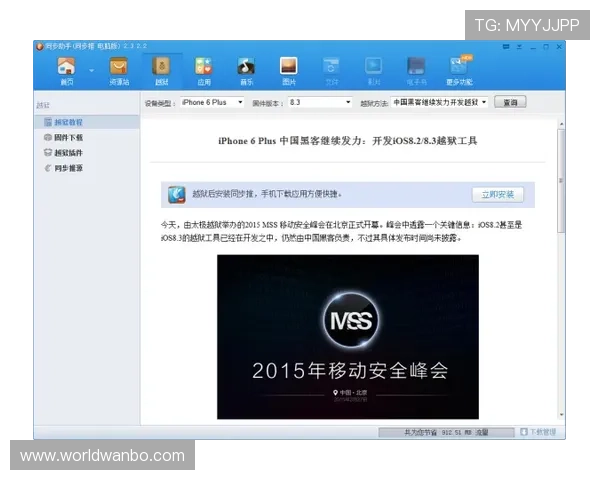Open the title bar menu dropdown icon
600x480 pixels.
(x=519, y=47)
